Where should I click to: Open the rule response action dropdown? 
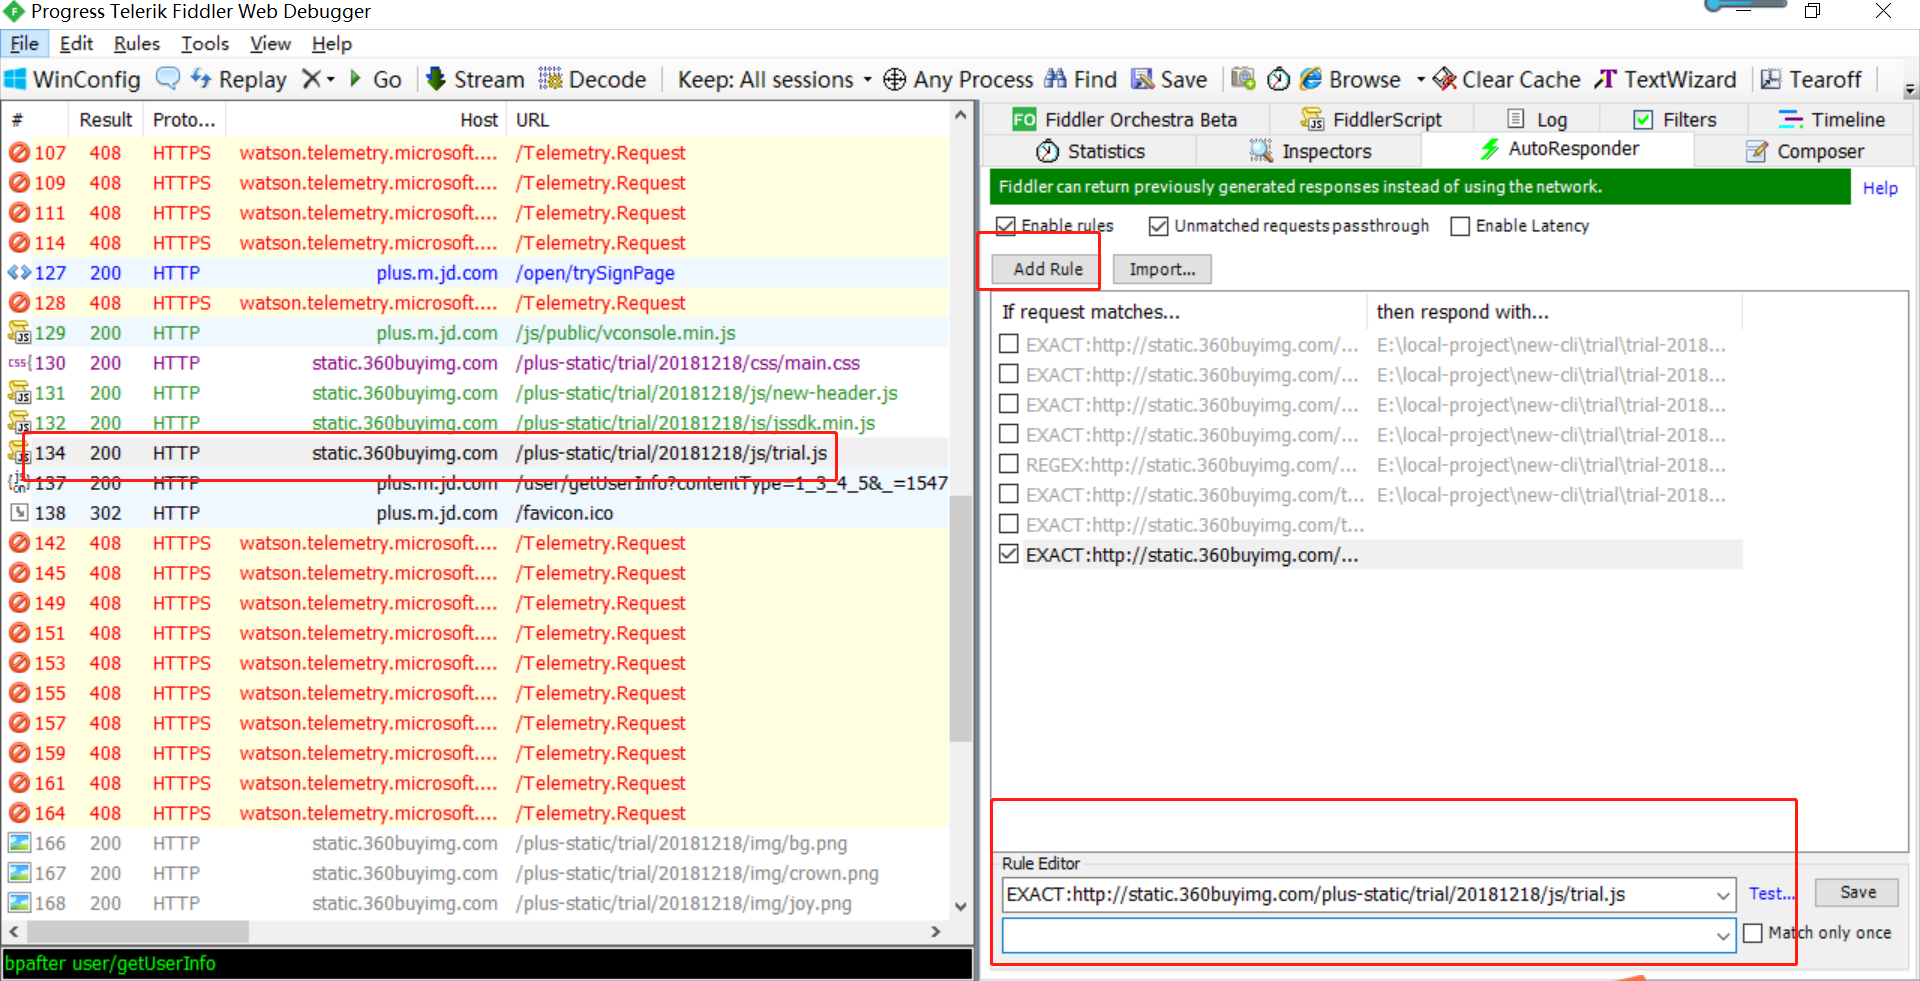(x=1723, y=936)
